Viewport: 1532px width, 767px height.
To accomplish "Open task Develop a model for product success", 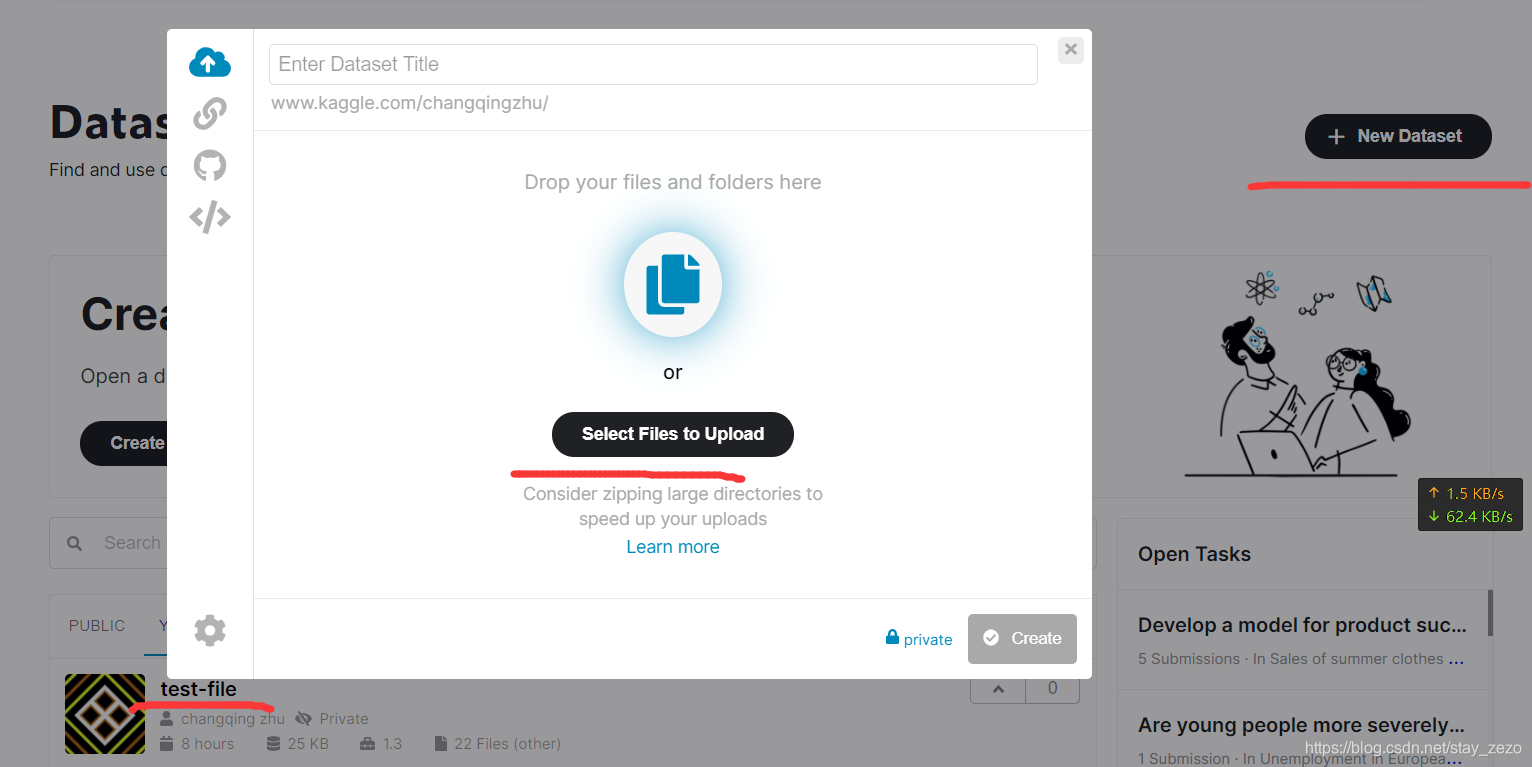I will pyautogui.click(x=1302, y=625).
